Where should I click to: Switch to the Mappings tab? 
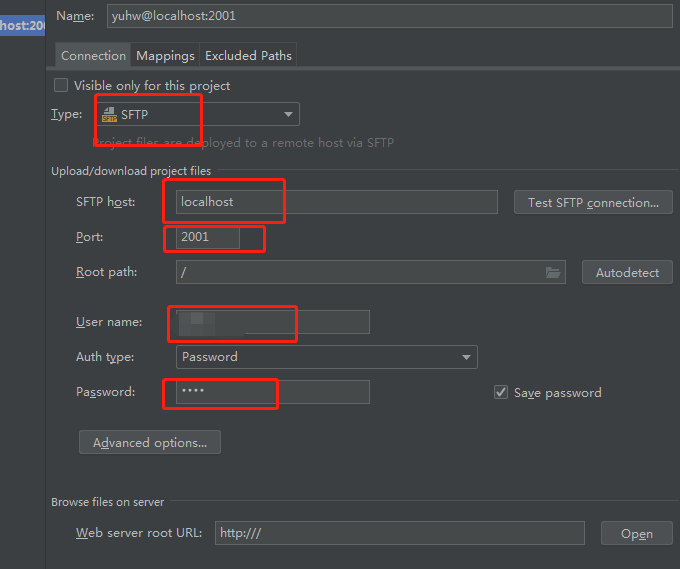coord(165,56)
